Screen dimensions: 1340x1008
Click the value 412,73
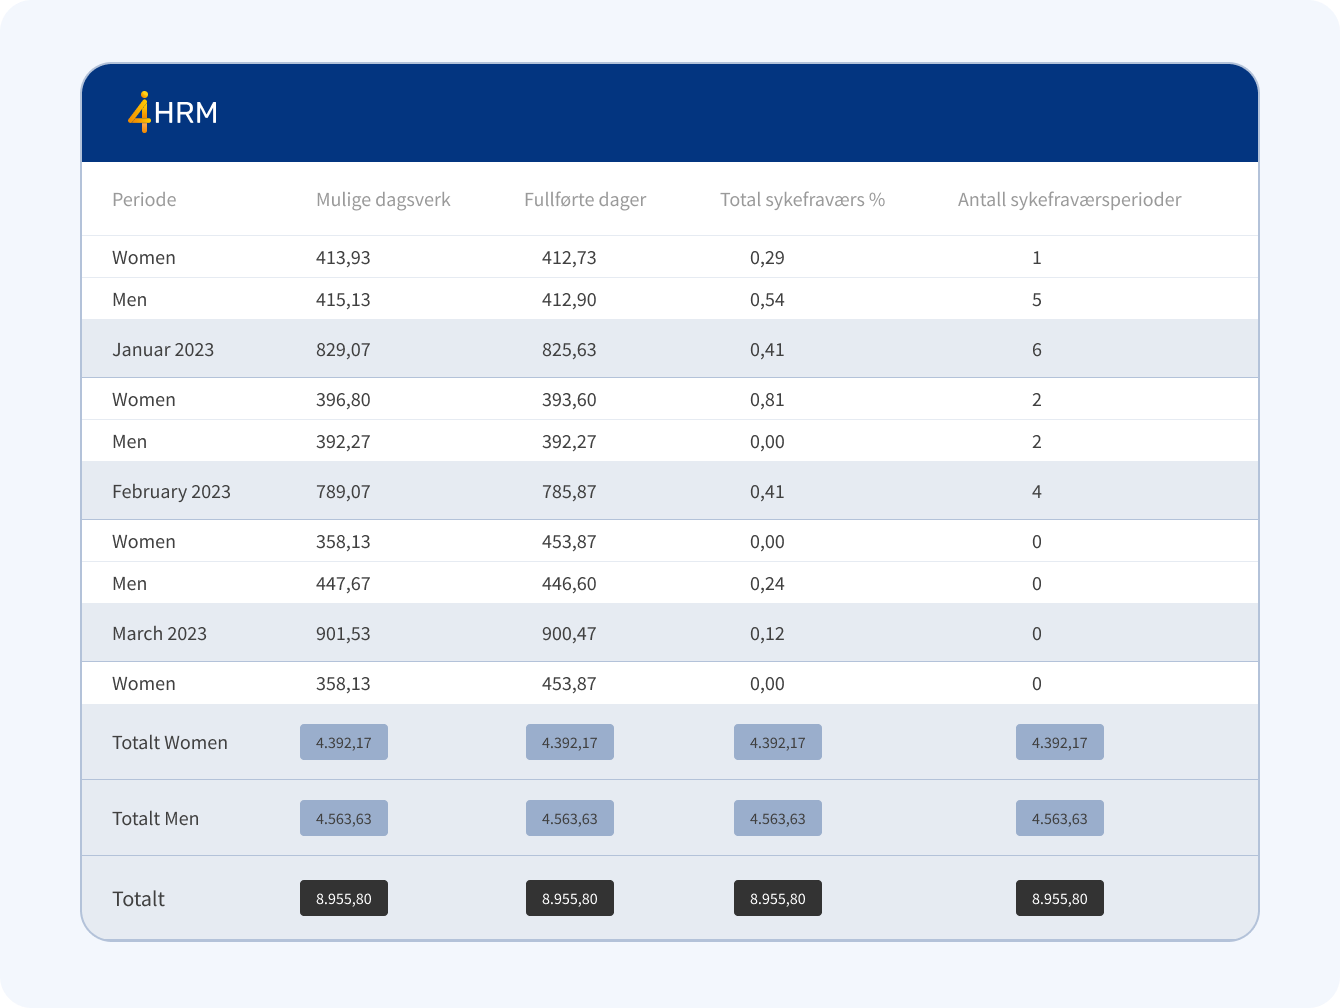(x=569, y=257)
